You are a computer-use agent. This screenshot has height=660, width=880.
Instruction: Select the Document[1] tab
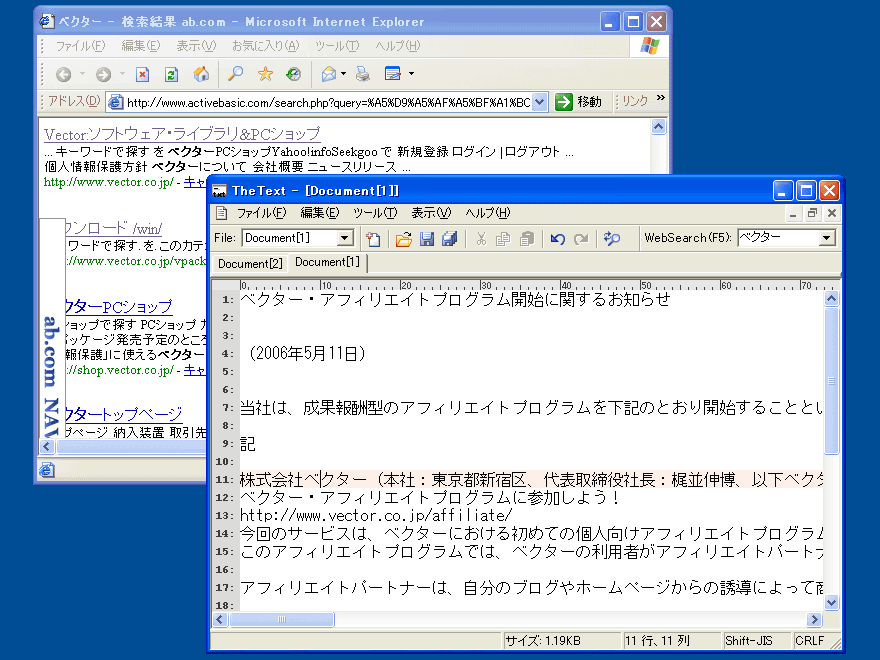click(x=327, y=262)
